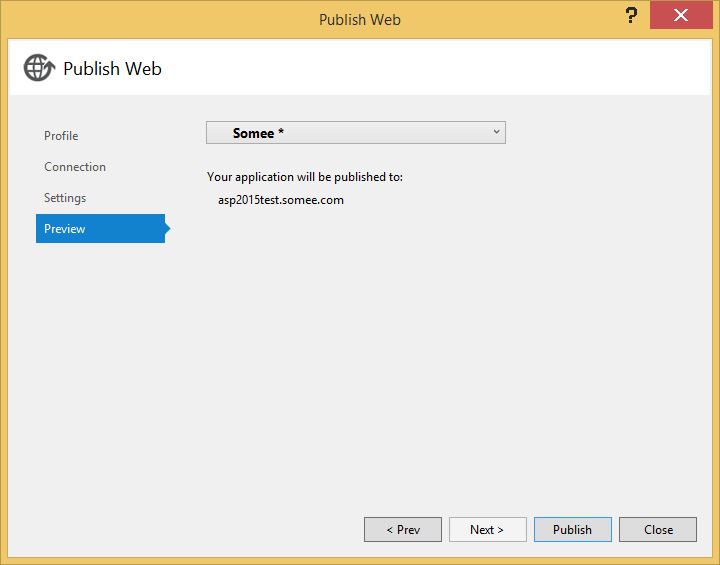The height and width of the screenshot is (565, 720).
Task: Click the Publish Web globe icon
Action: tap(39, 68)
